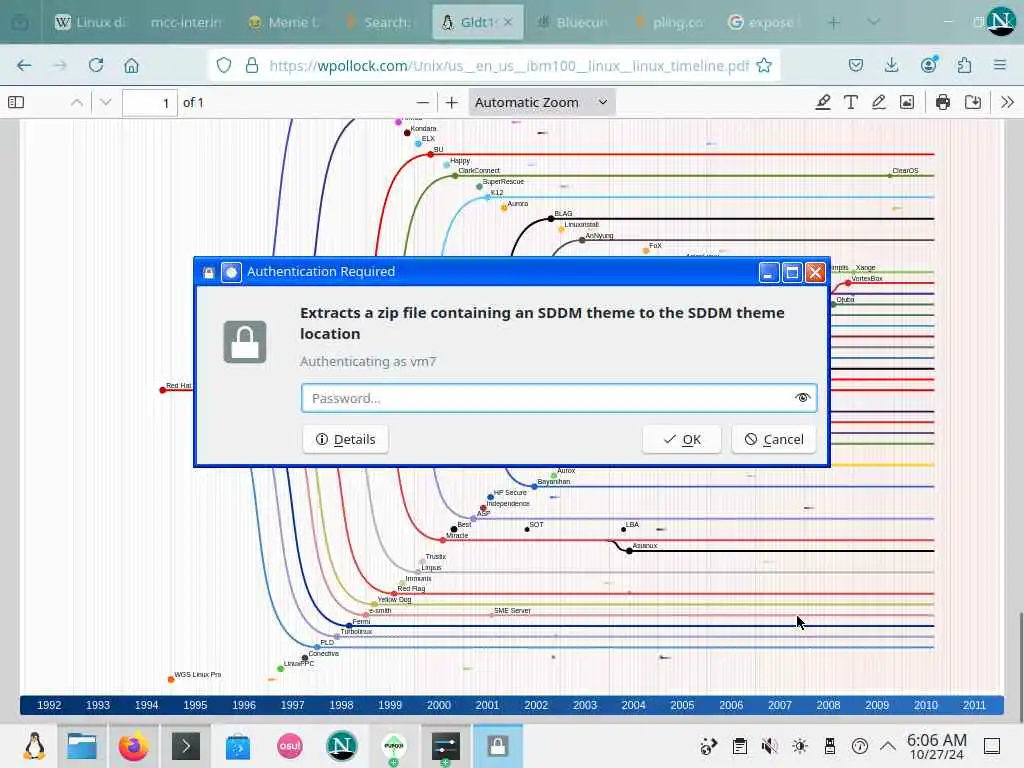This screenshot has width=1024, height=768.
Task: Open the clock showing 6:06 AM
Action: click(936, 746)
